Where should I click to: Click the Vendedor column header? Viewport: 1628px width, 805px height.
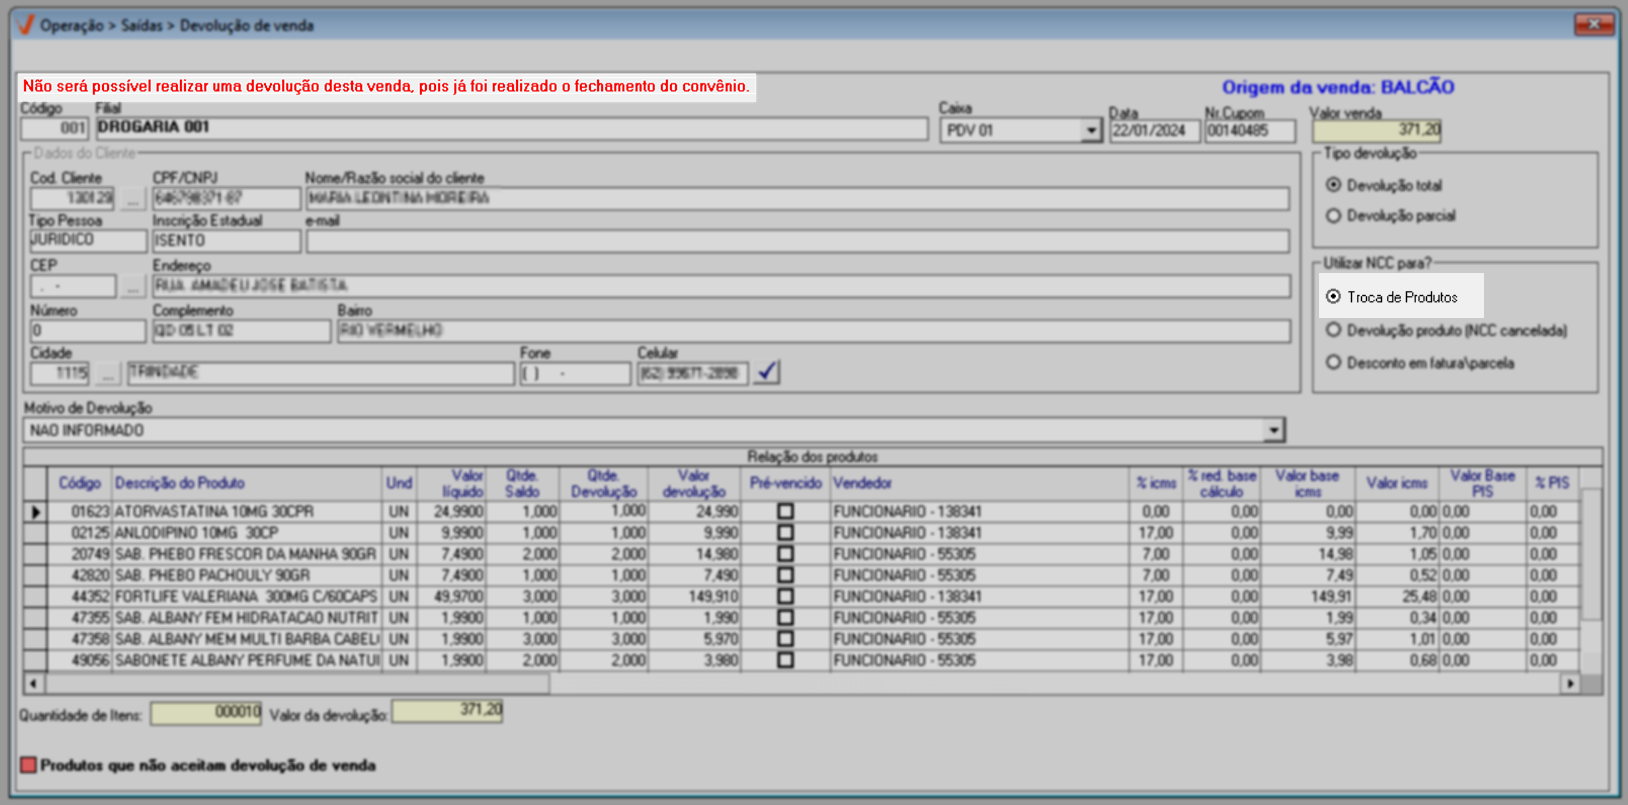(x=979, y=483)
